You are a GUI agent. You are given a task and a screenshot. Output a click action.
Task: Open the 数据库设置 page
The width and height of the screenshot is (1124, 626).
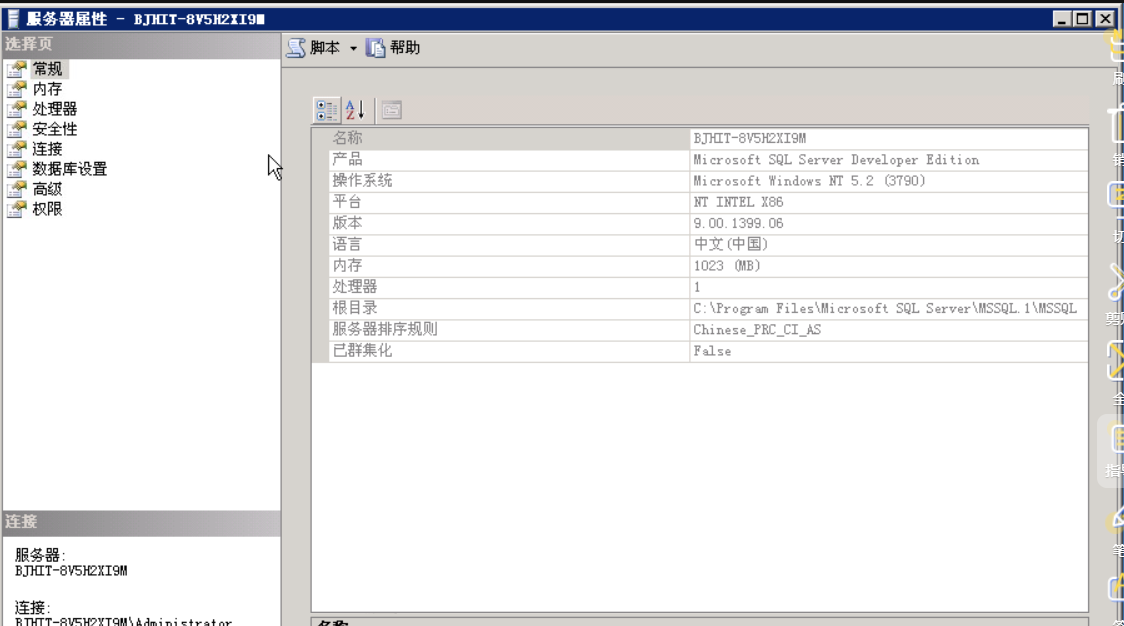click(x=70, y=169)
